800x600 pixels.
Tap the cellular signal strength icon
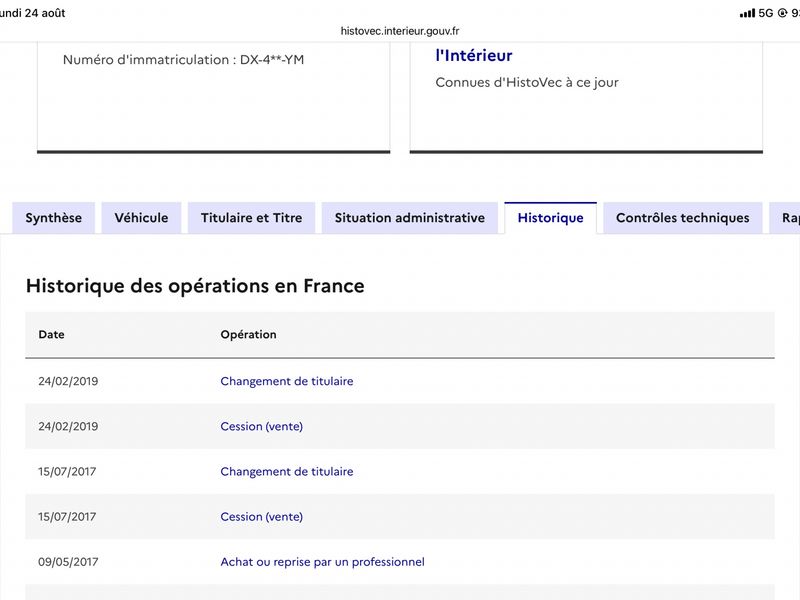tap(747, 13)
